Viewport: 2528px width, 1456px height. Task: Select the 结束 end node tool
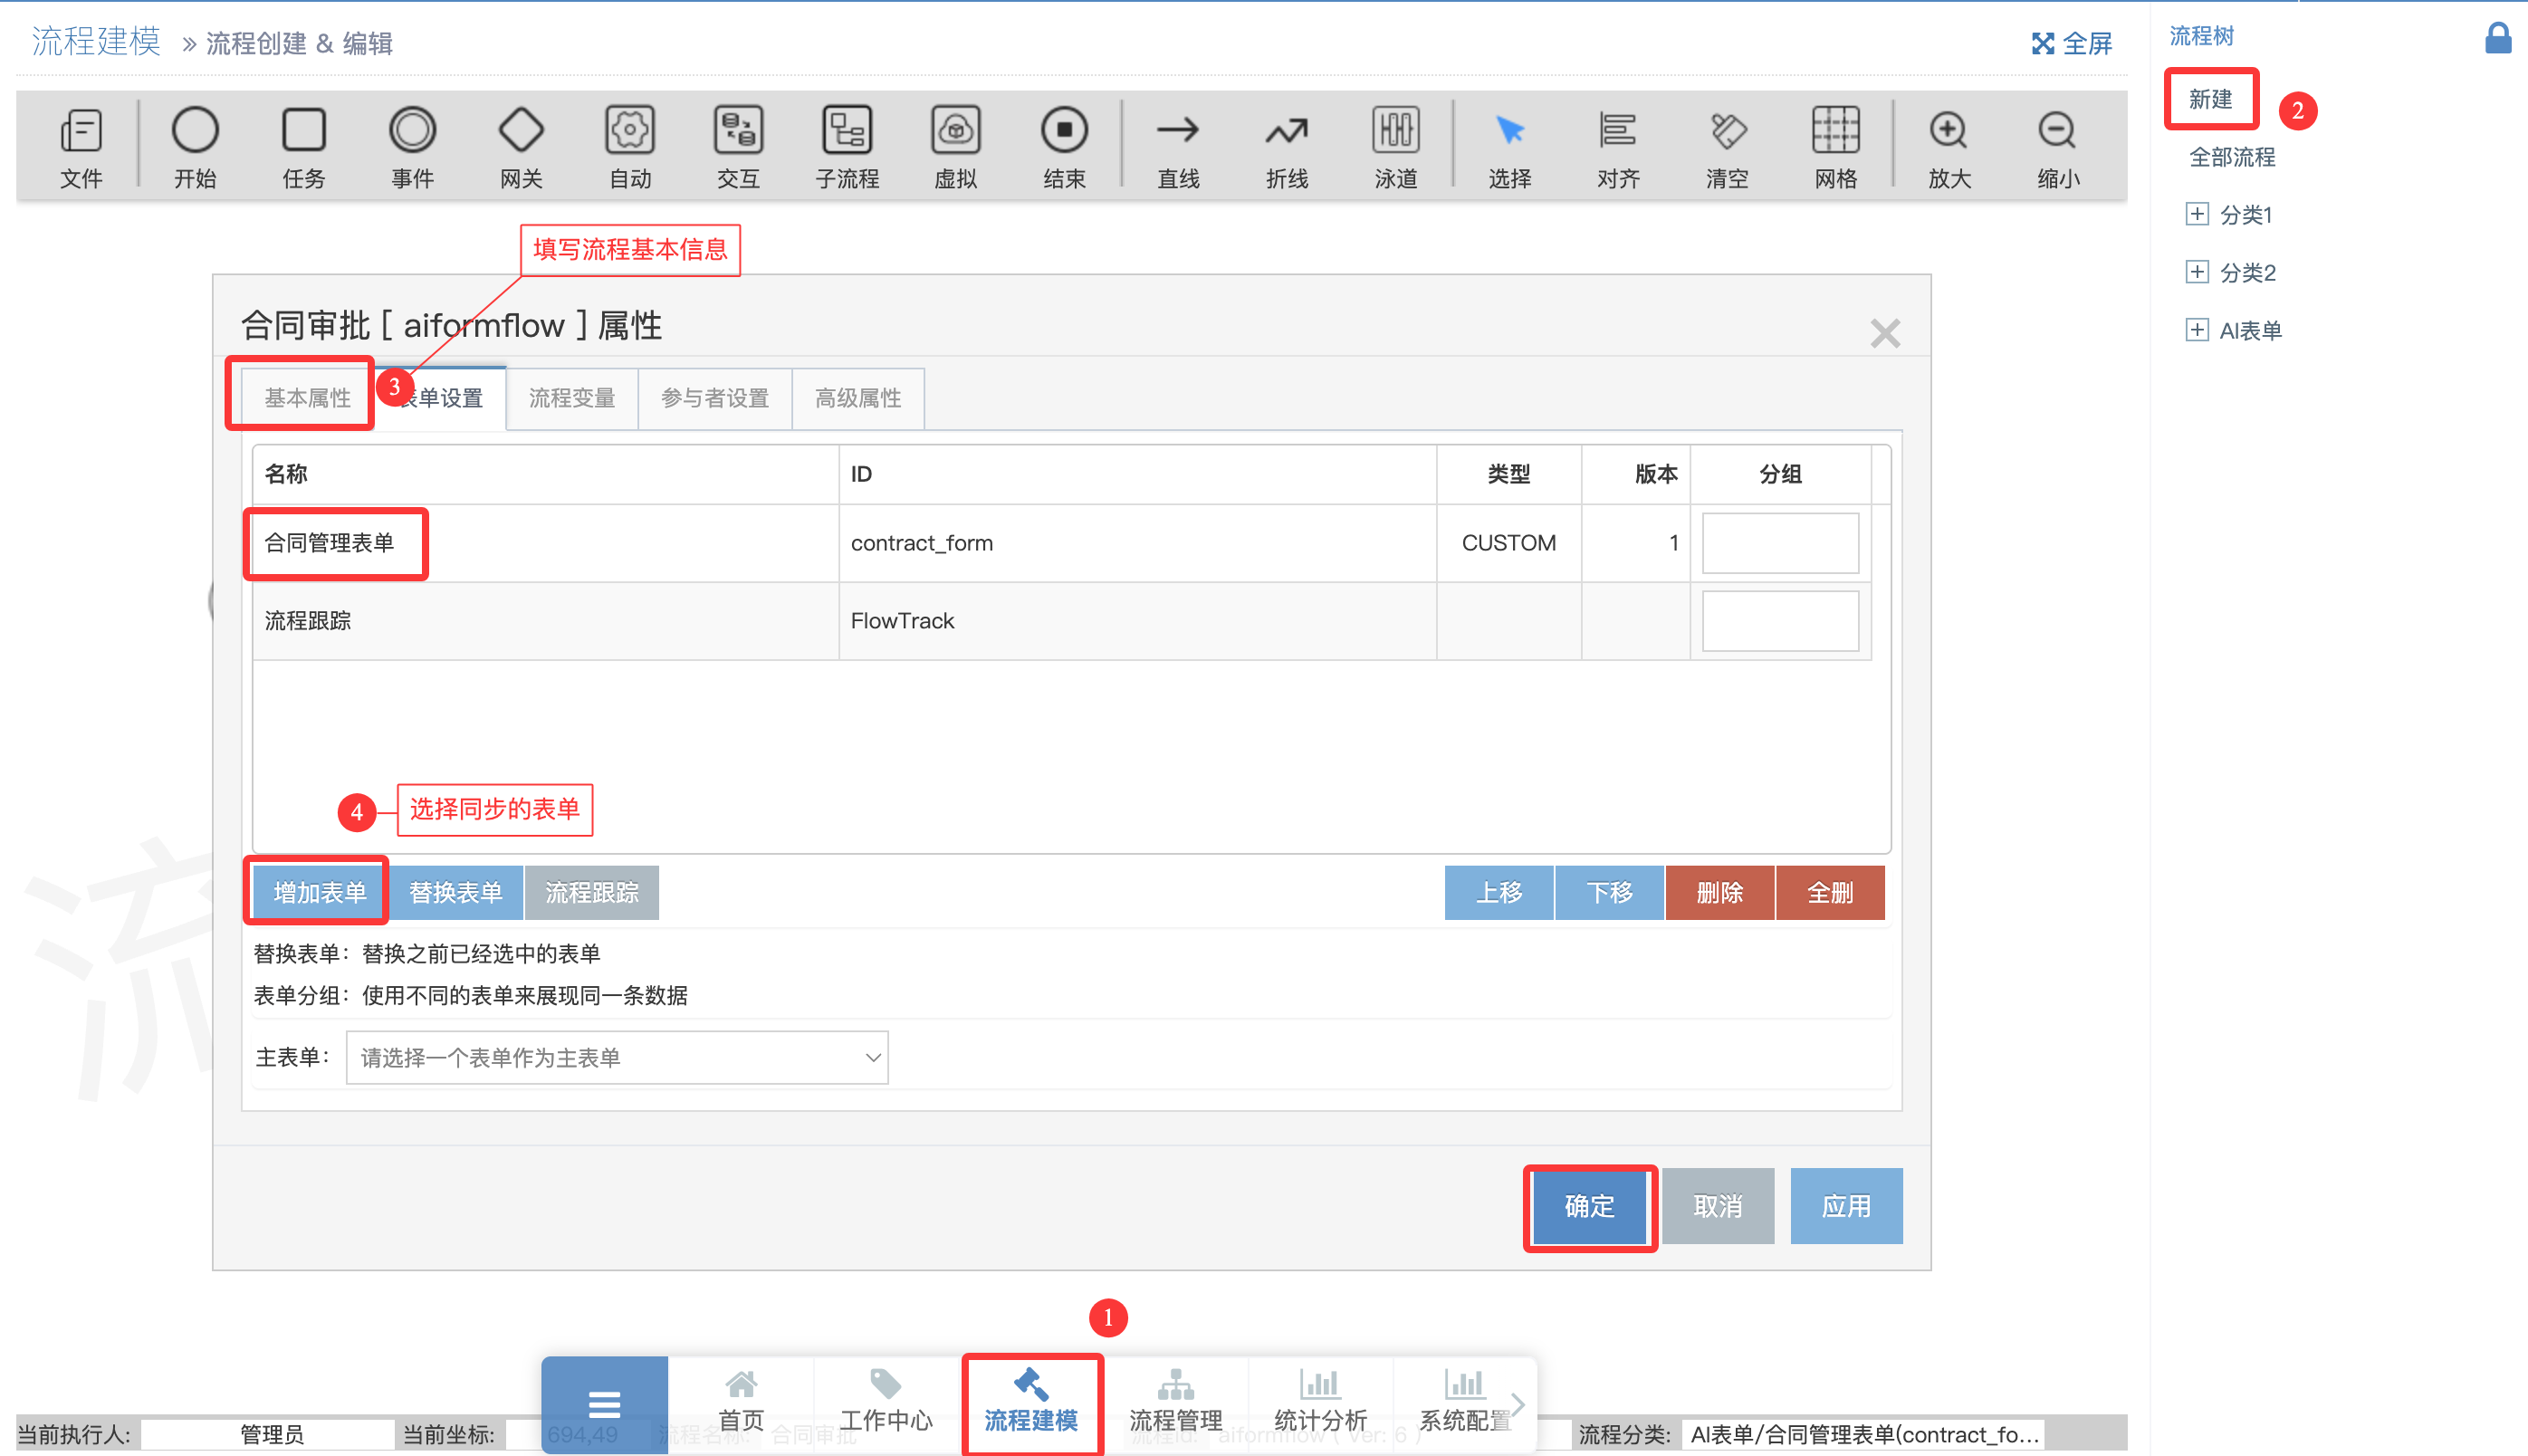pyautogui.click(x=1064, y=148)
